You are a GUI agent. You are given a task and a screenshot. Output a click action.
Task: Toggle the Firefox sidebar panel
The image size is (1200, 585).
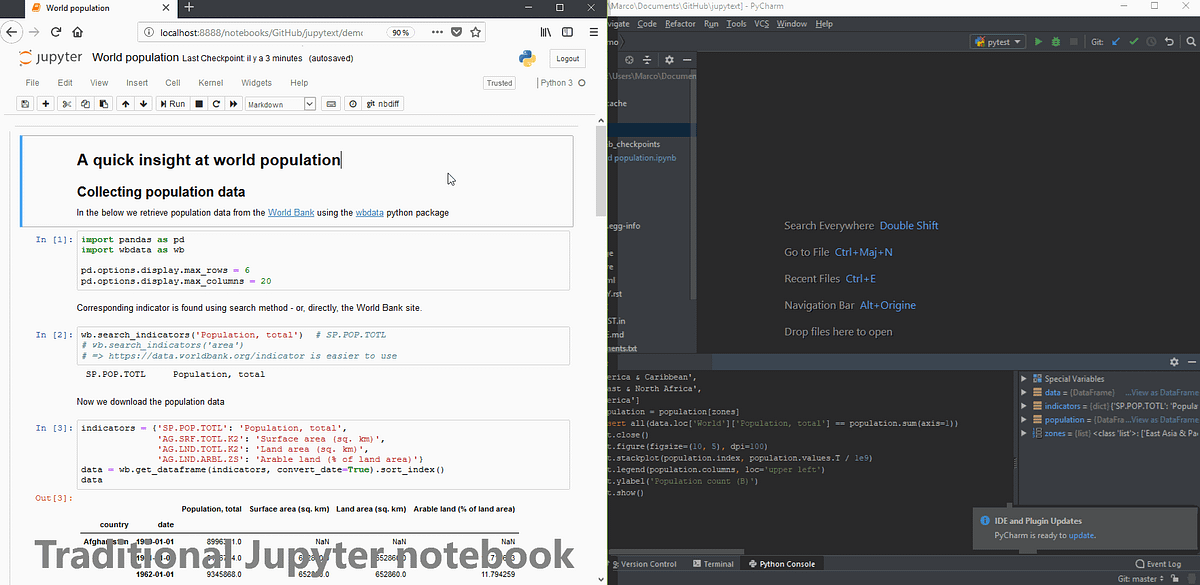coord(566,32)
